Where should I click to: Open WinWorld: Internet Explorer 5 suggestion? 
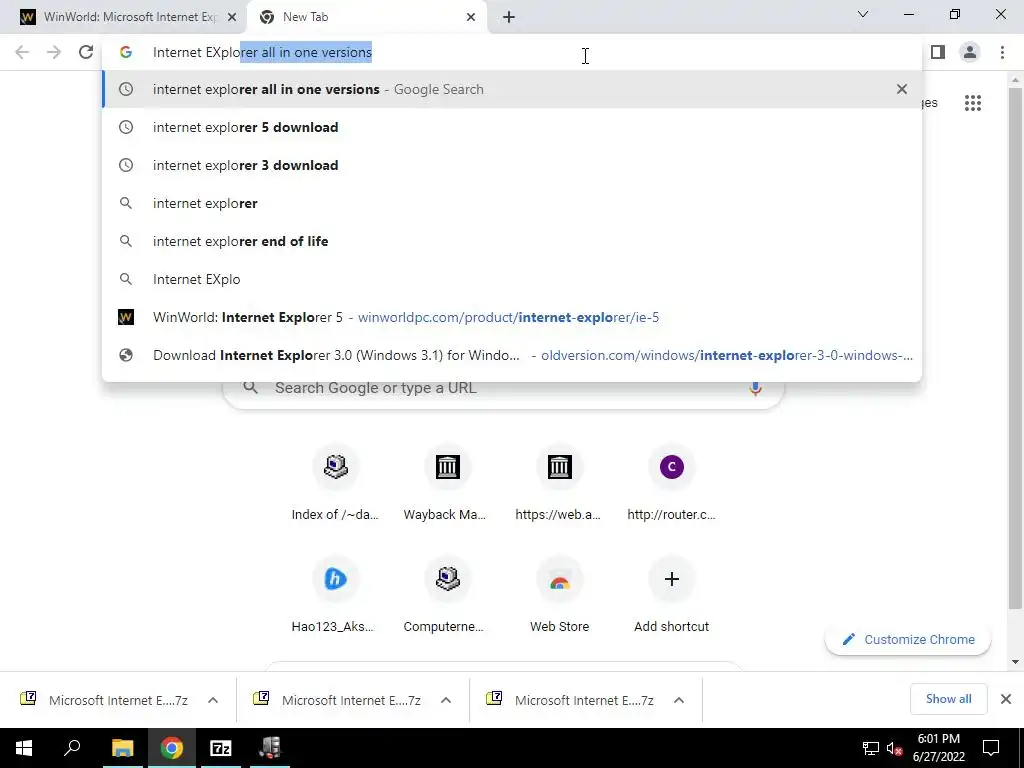pyautogui.click(x=512, y=317)
